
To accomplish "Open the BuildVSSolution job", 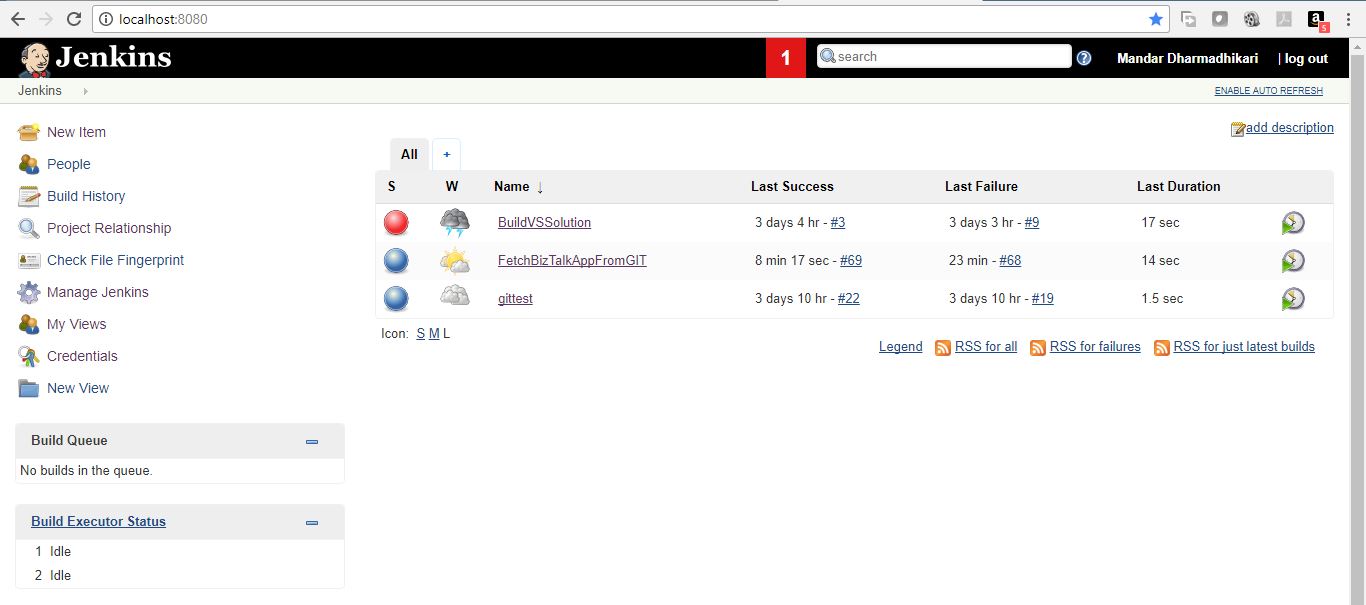I will click(x=544, y=222).
